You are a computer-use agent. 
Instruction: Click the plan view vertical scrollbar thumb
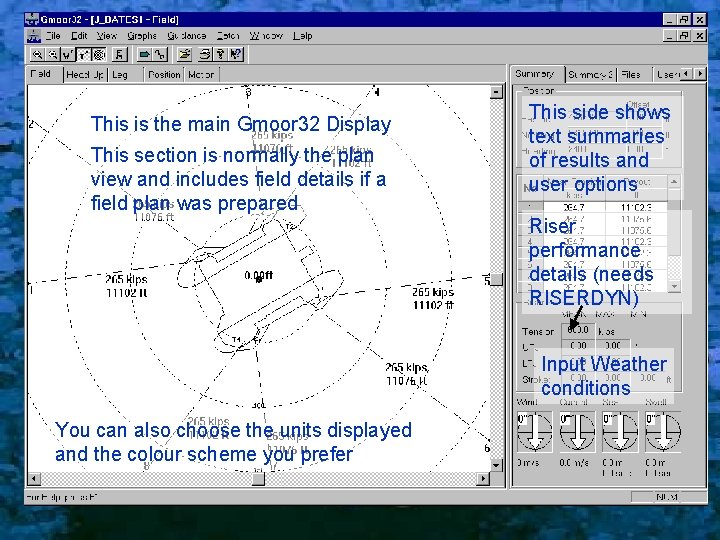(496, 279)
